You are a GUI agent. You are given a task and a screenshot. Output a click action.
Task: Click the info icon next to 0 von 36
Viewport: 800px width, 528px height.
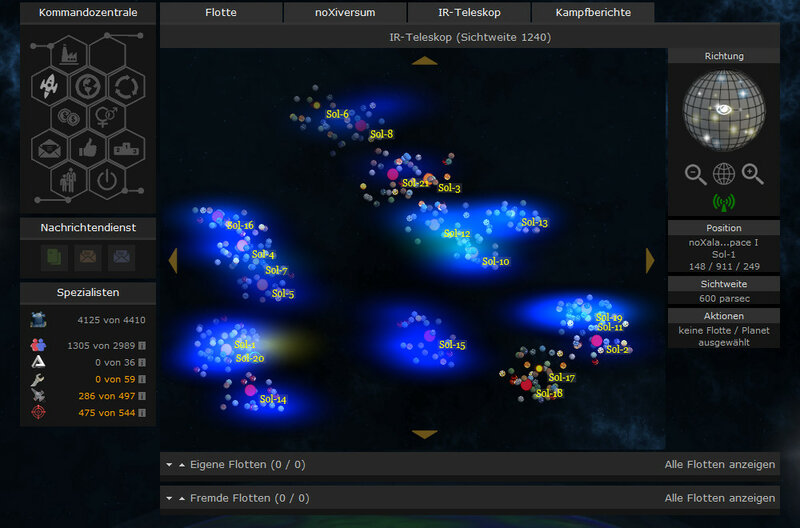pos(142,363)
